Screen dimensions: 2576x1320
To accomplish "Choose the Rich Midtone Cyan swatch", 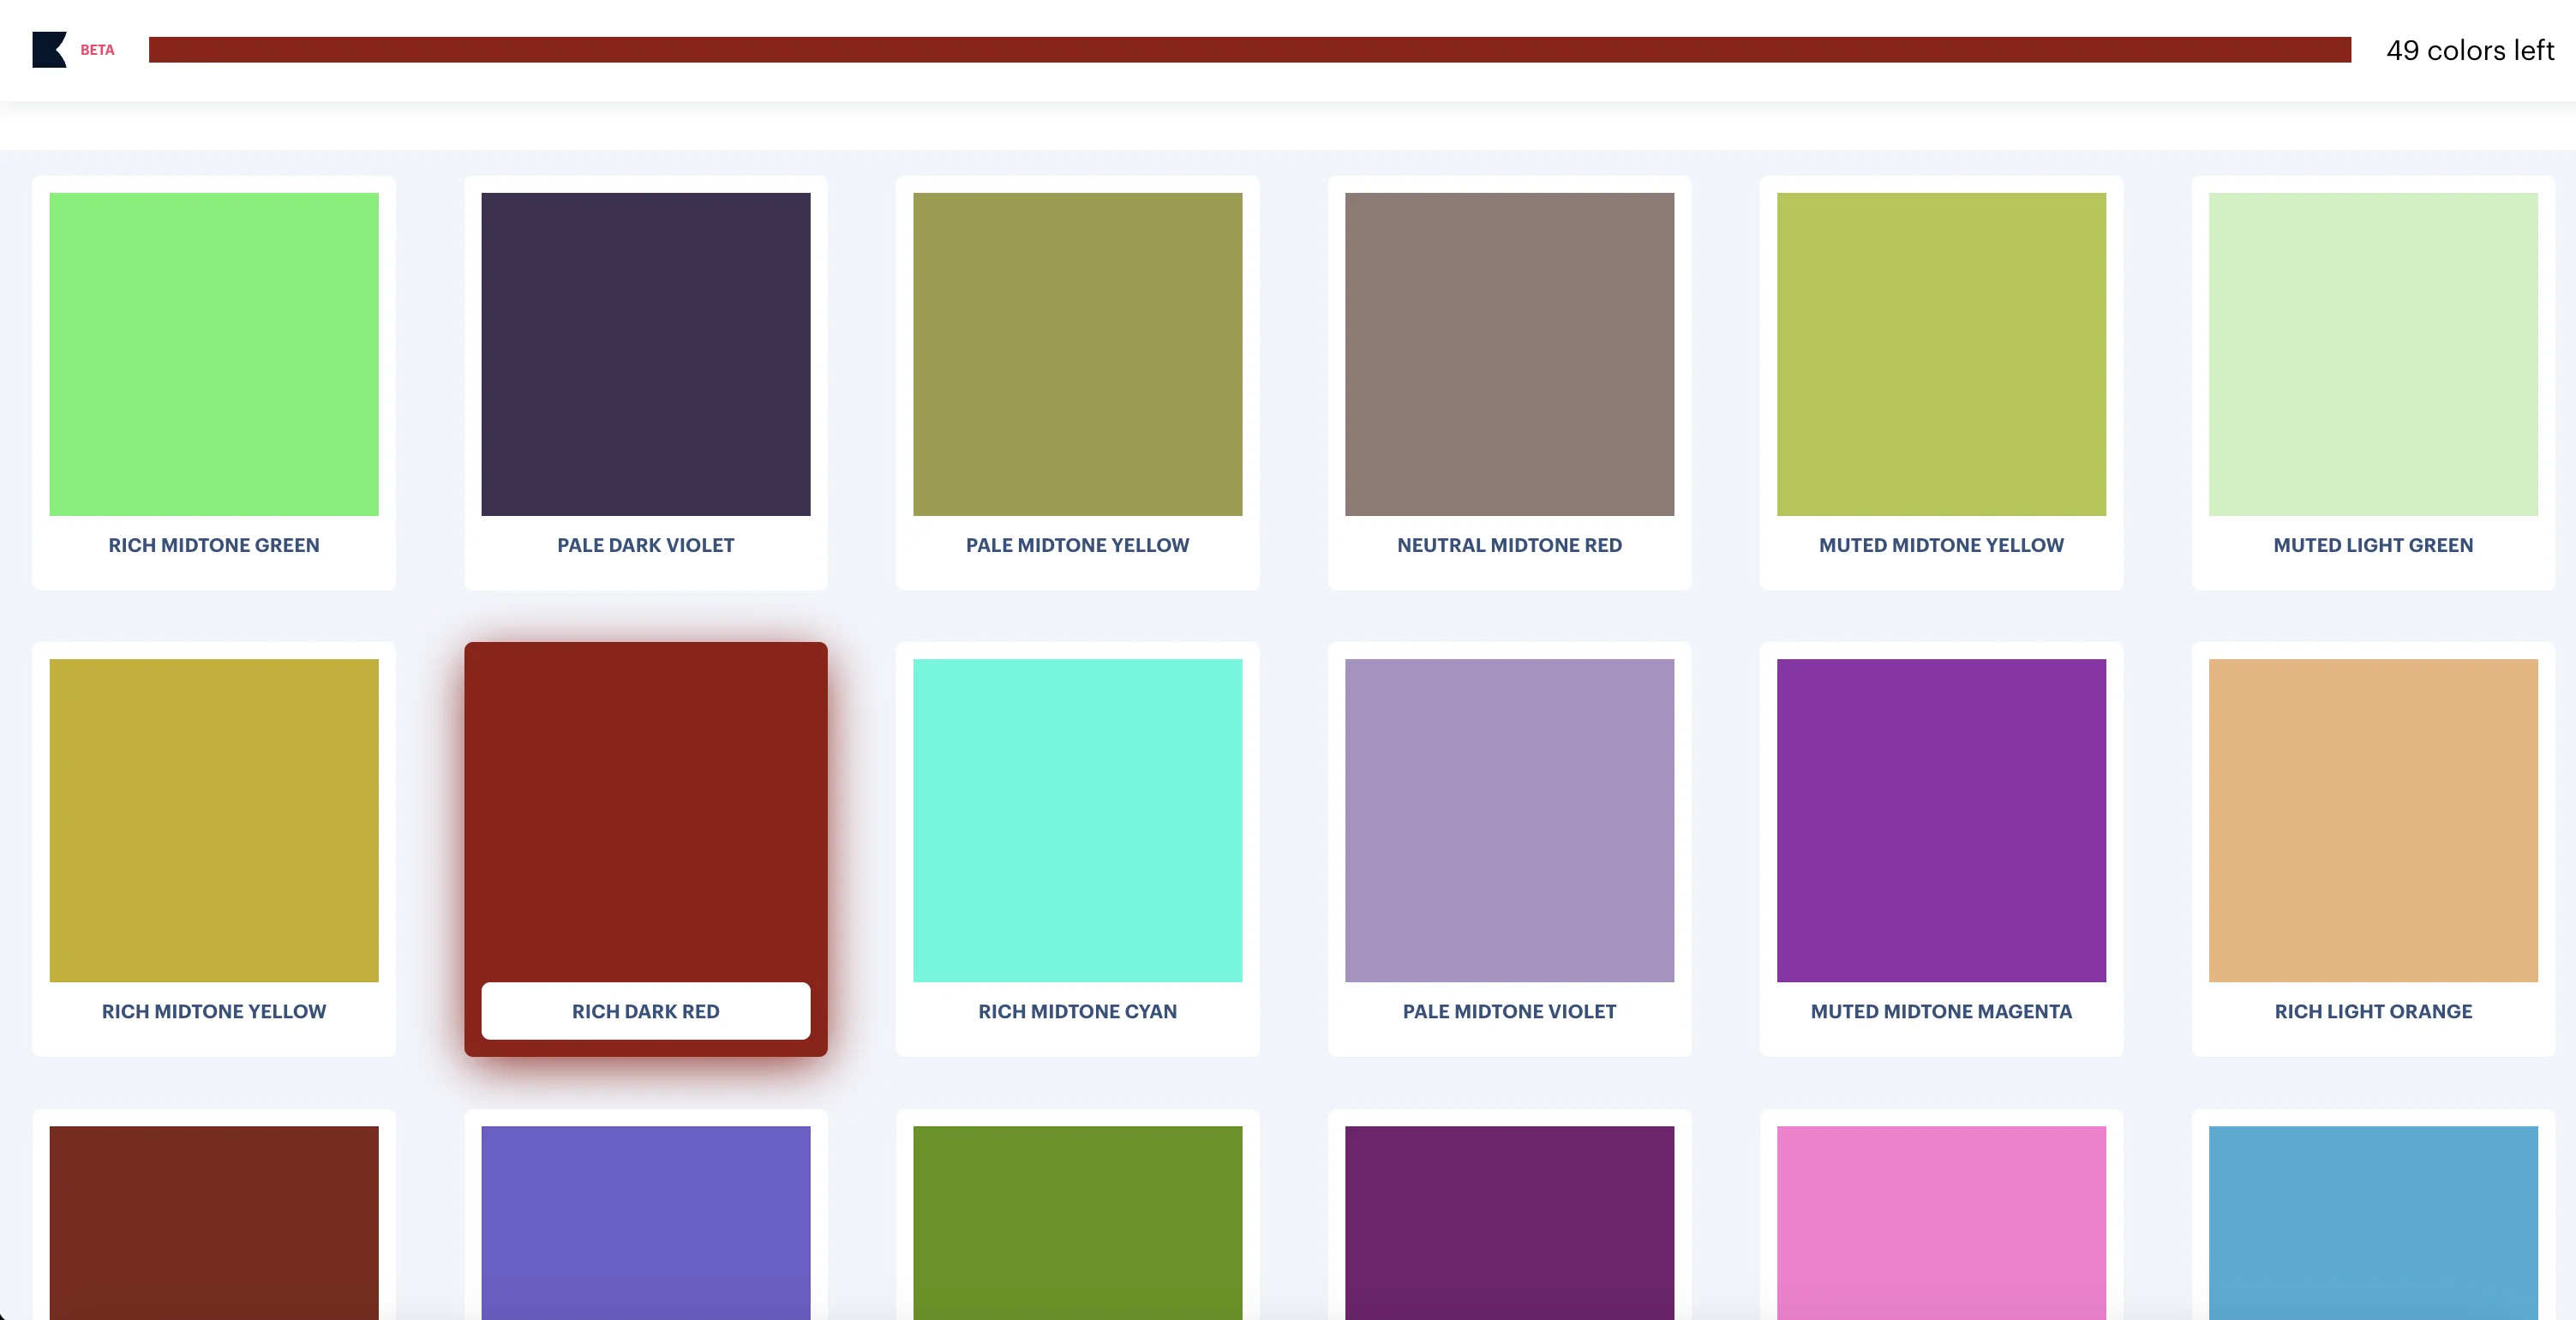I will 1077,820.
